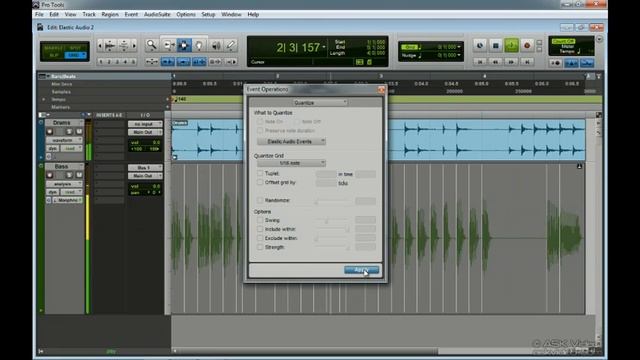Adjust the Randomize slider

pyautogui.click(x=316, y=201)
